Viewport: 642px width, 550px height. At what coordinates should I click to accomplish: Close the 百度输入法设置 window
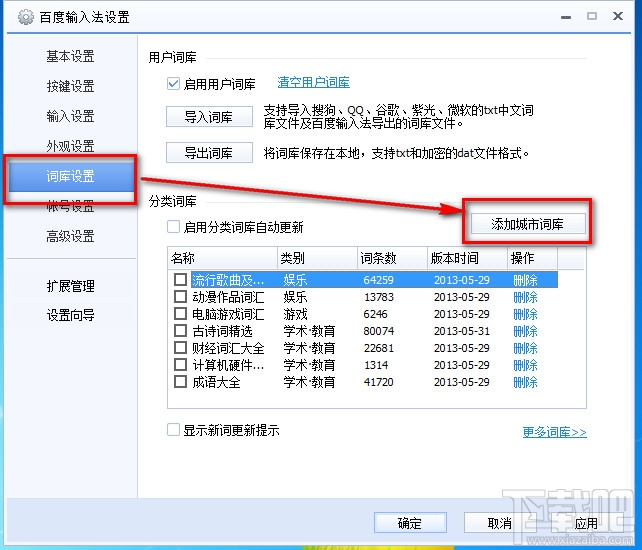click(x=618, y=16)
